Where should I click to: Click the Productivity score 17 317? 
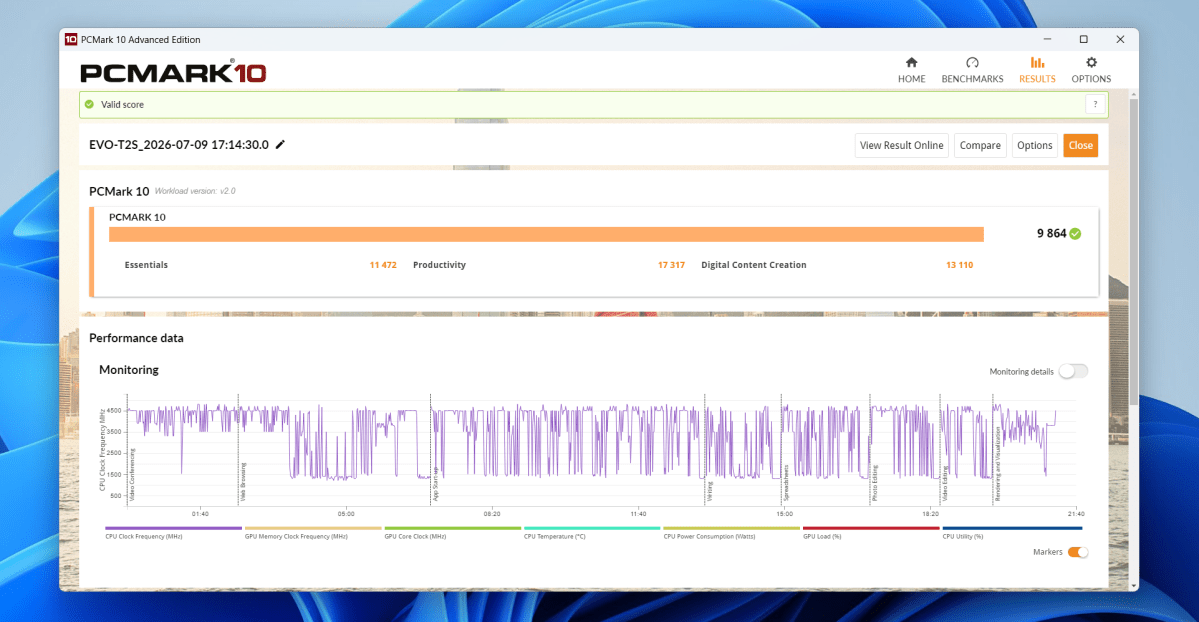point(671,265)
